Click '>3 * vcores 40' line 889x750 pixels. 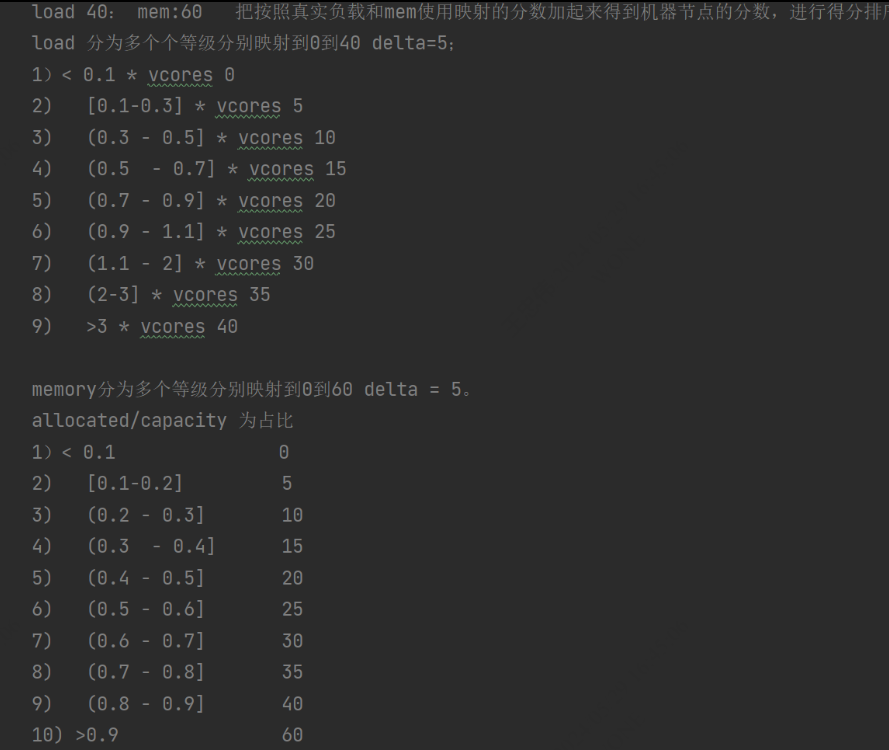162,327
